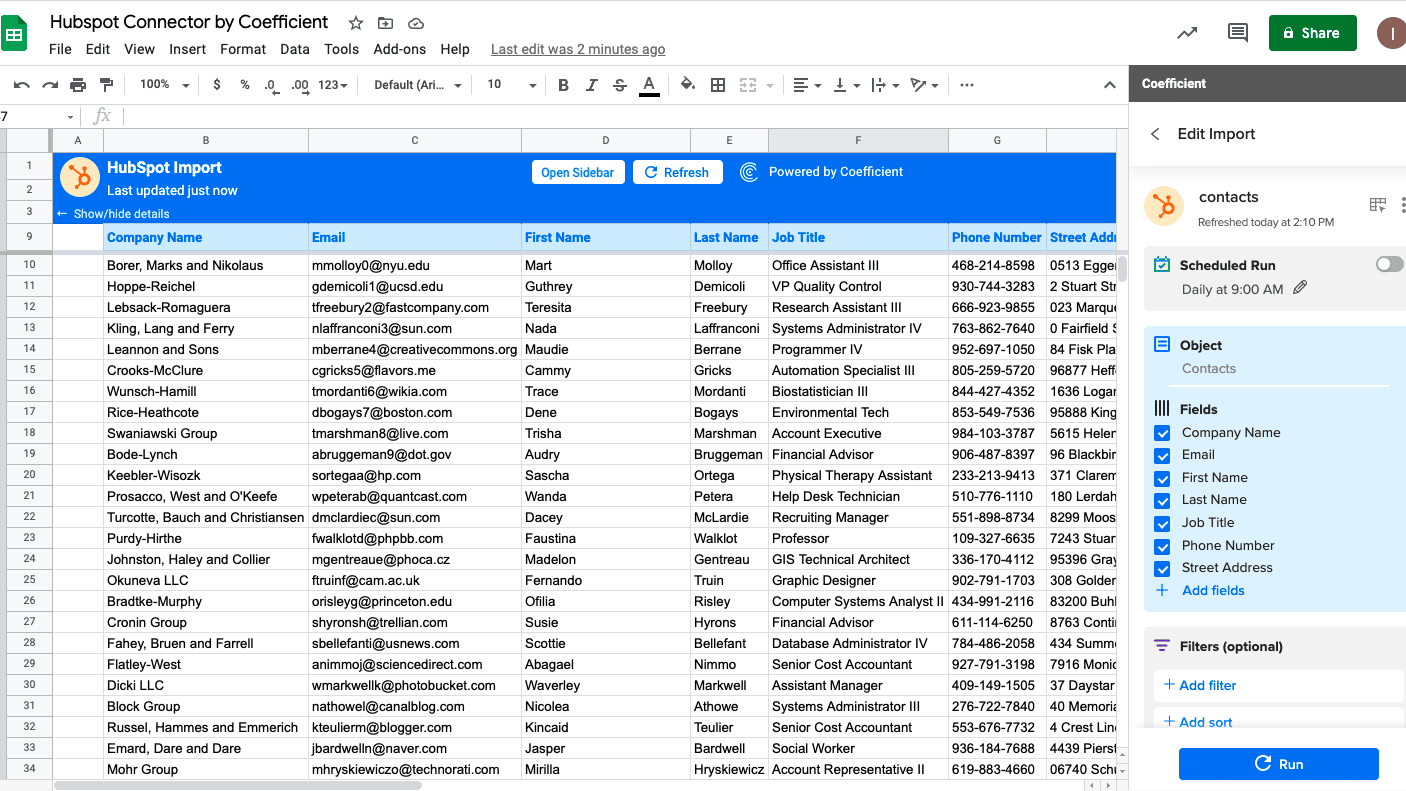Viewport: 1406px width, 791px height.
Task: Click the Open Sidebar button
Action: [578, 172]
